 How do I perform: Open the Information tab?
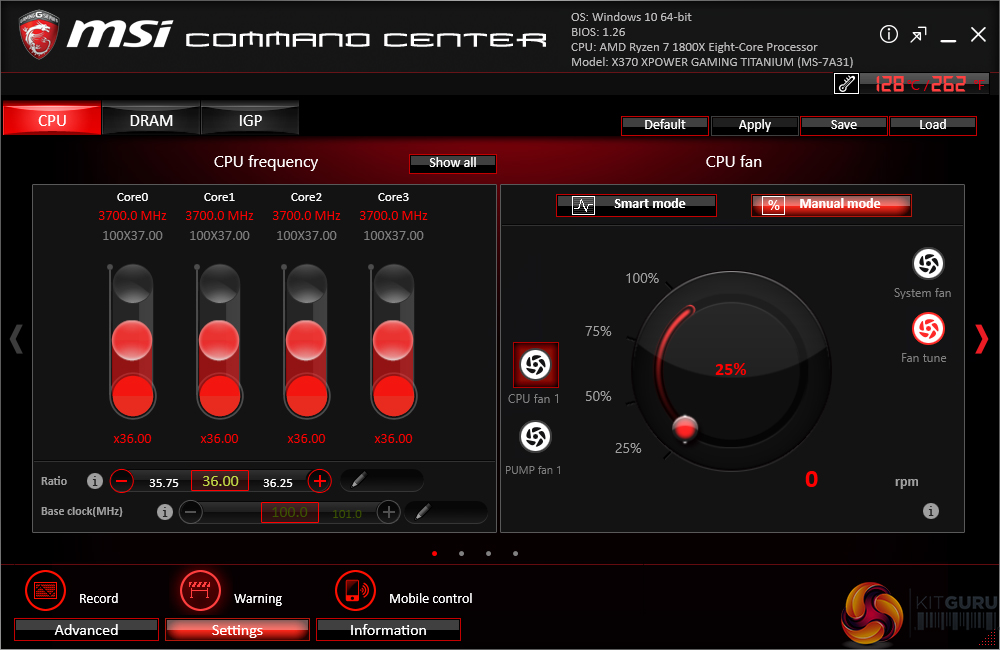point(388,630)
